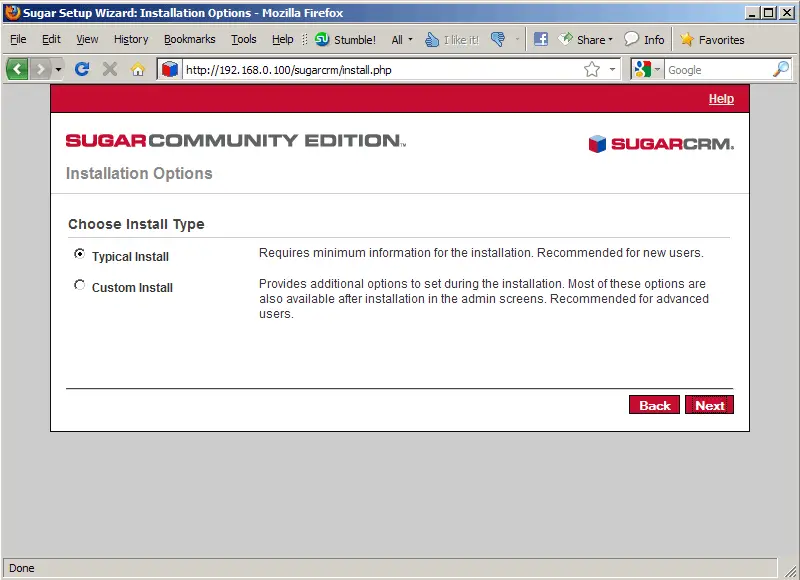Click the search magnifier icon
The width and height of the screenshot is (800, 580).
[x=781, y=69]
